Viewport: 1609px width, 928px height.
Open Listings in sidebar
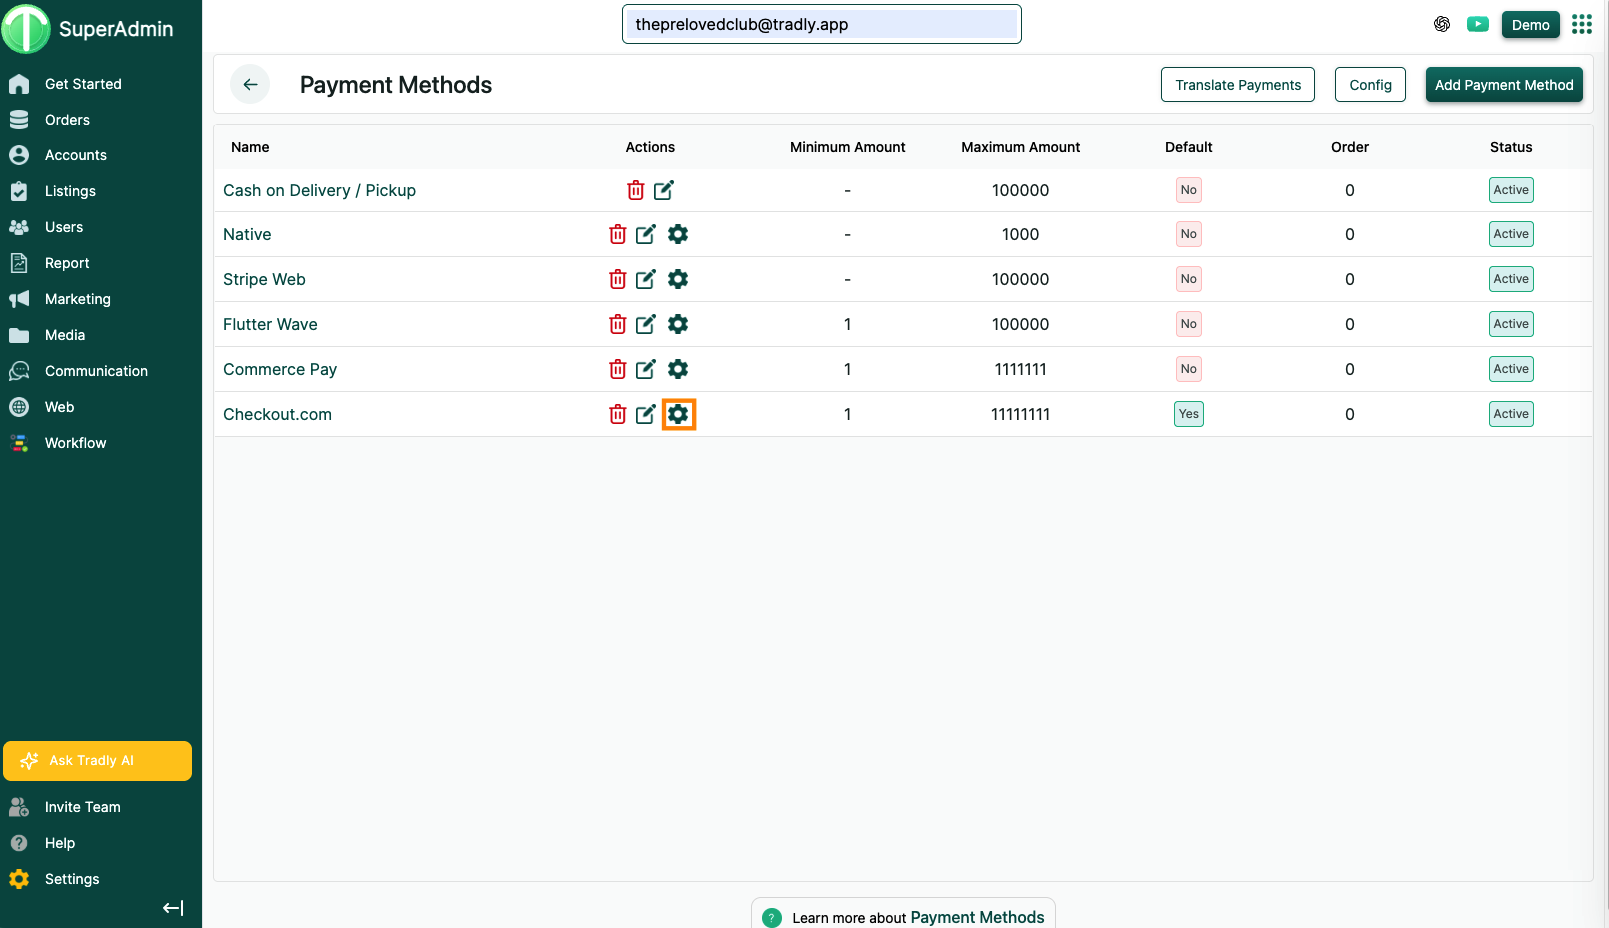coord(70,191)
